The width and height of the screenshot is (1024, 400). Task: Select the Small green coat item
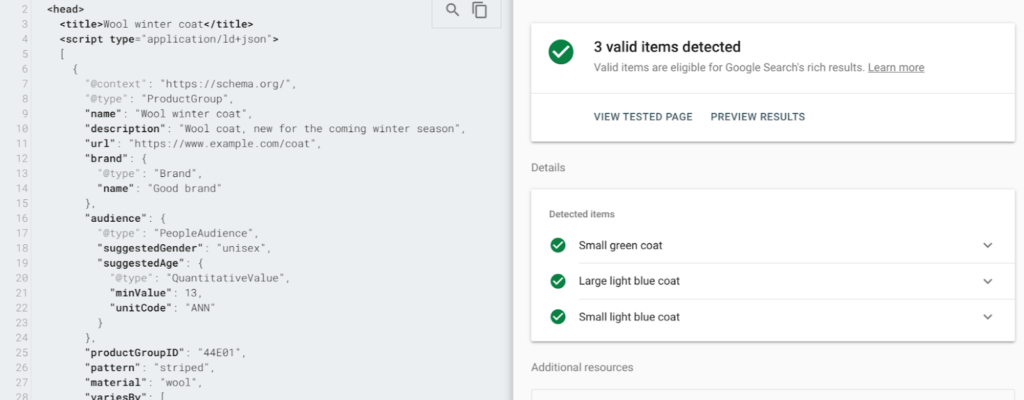(x=620, y=245)
